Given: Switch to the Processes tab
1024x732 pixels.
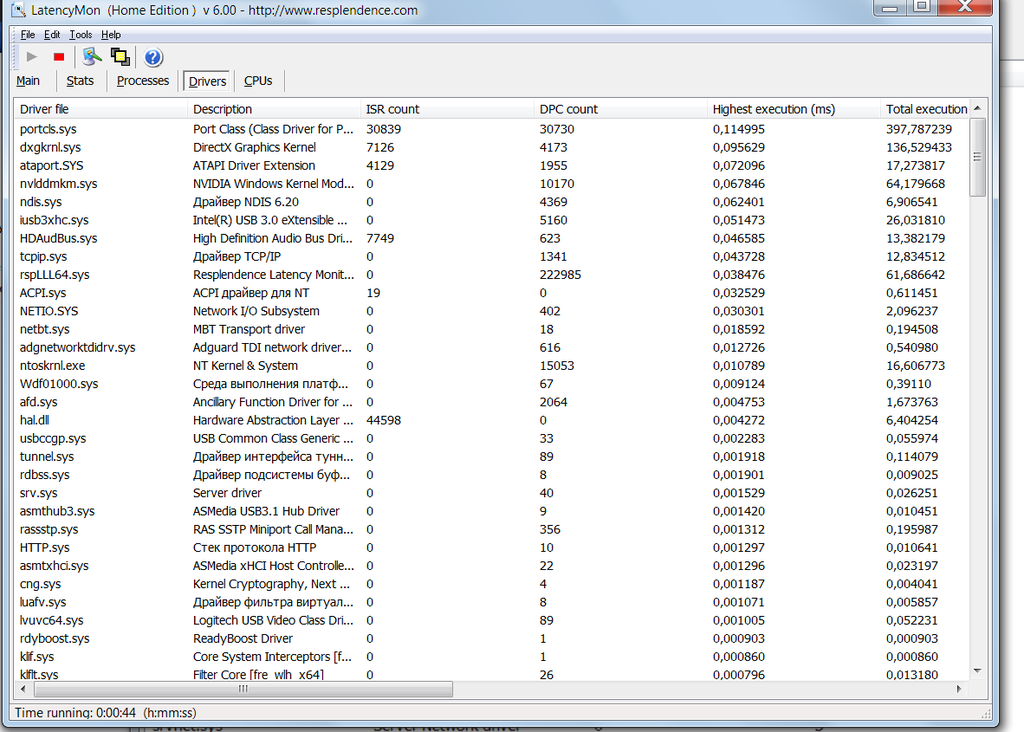Looking at the screenshot, I should pyautogui.click(x=142, y=81).
